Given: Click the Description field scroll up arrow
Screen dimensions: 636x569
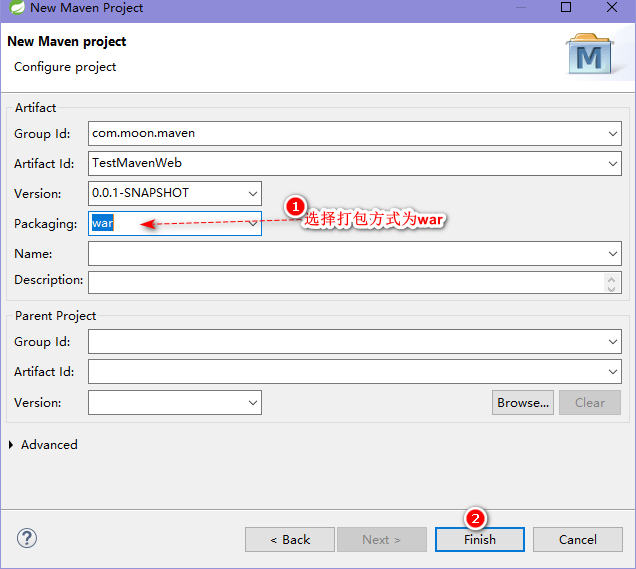Looking at the screenshot, I should coord(612,279).
